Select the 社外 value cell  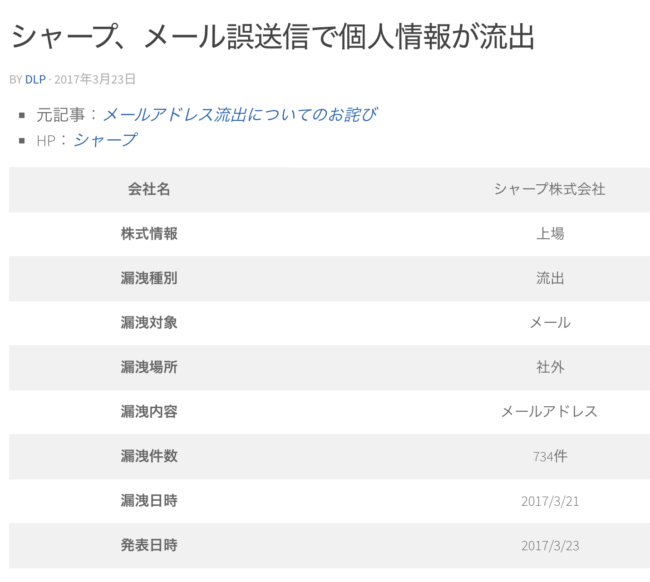click(550, 367)
